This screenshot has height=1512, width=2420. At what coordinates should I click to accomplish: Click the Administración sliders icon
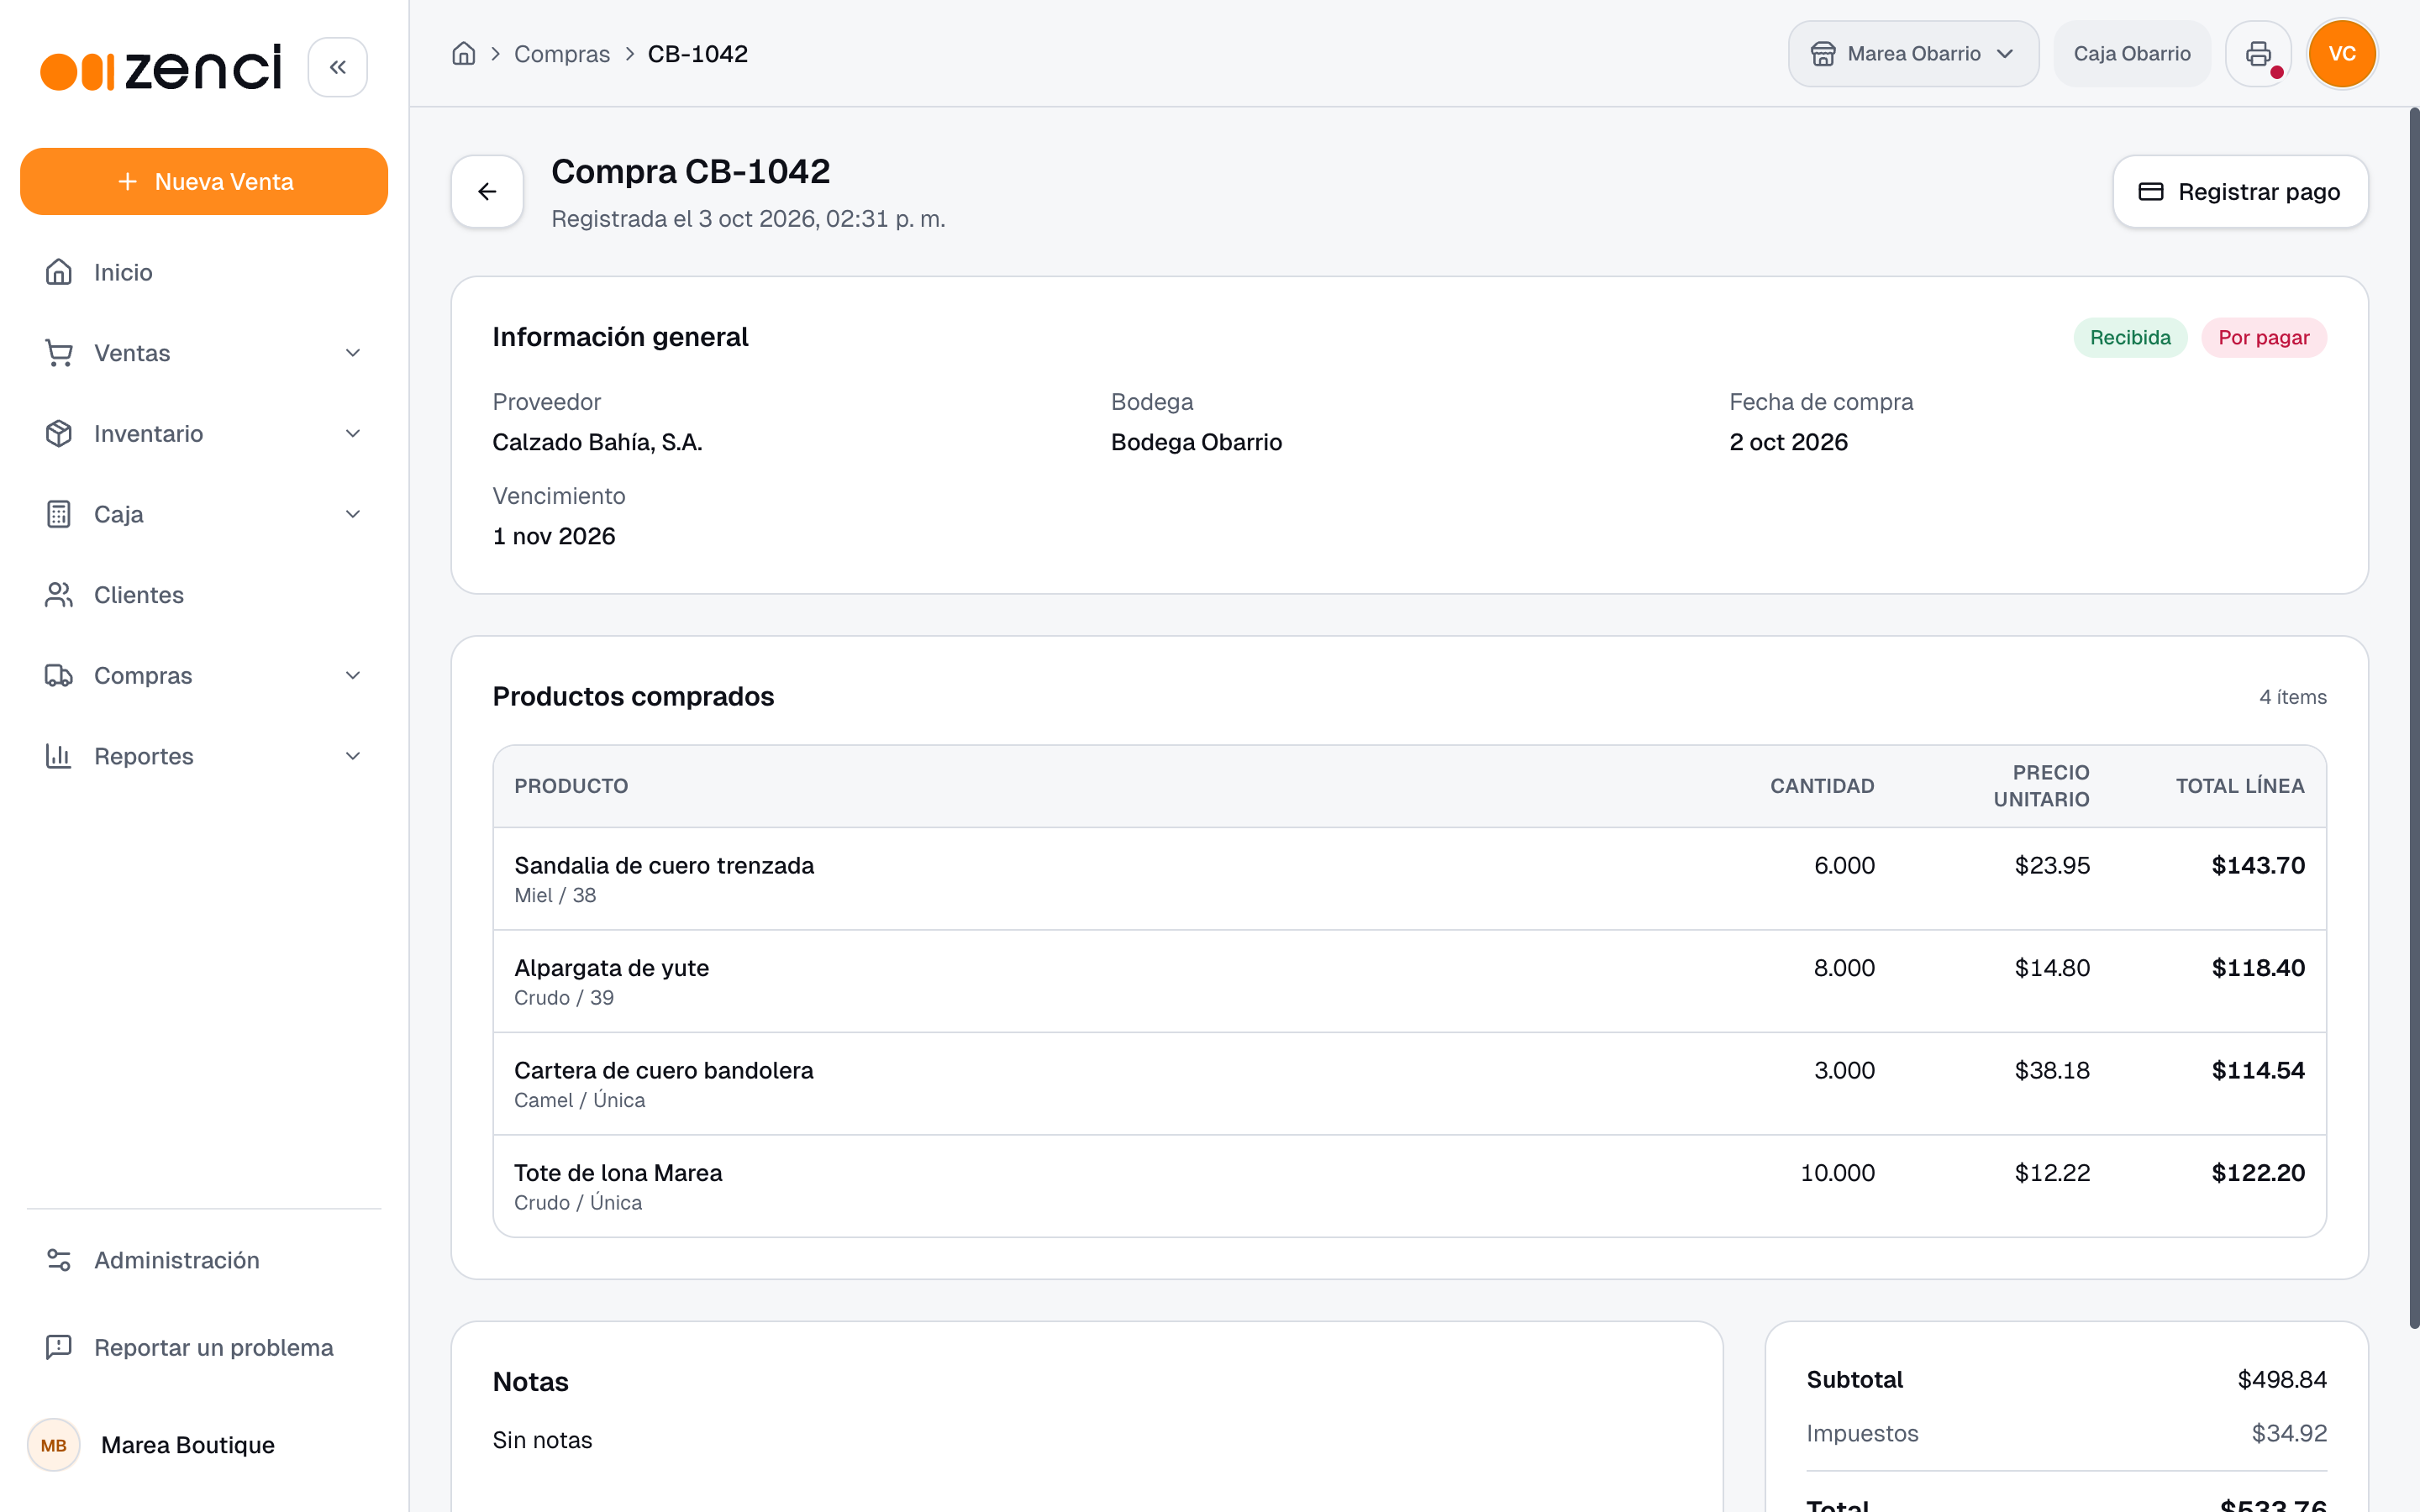pyautogui.click(x=59, y=1260)
